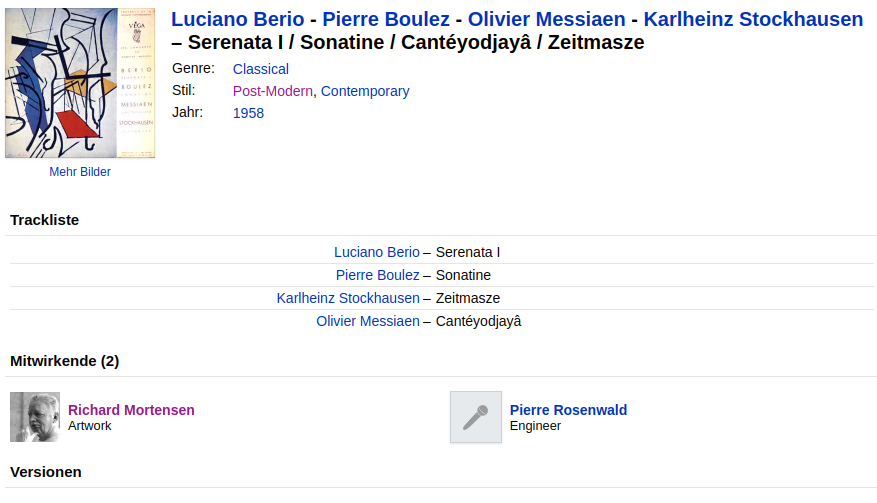Open Luciano Berio in the title
Viewport: 877px width, 503px height.
[x=237, y=19]
